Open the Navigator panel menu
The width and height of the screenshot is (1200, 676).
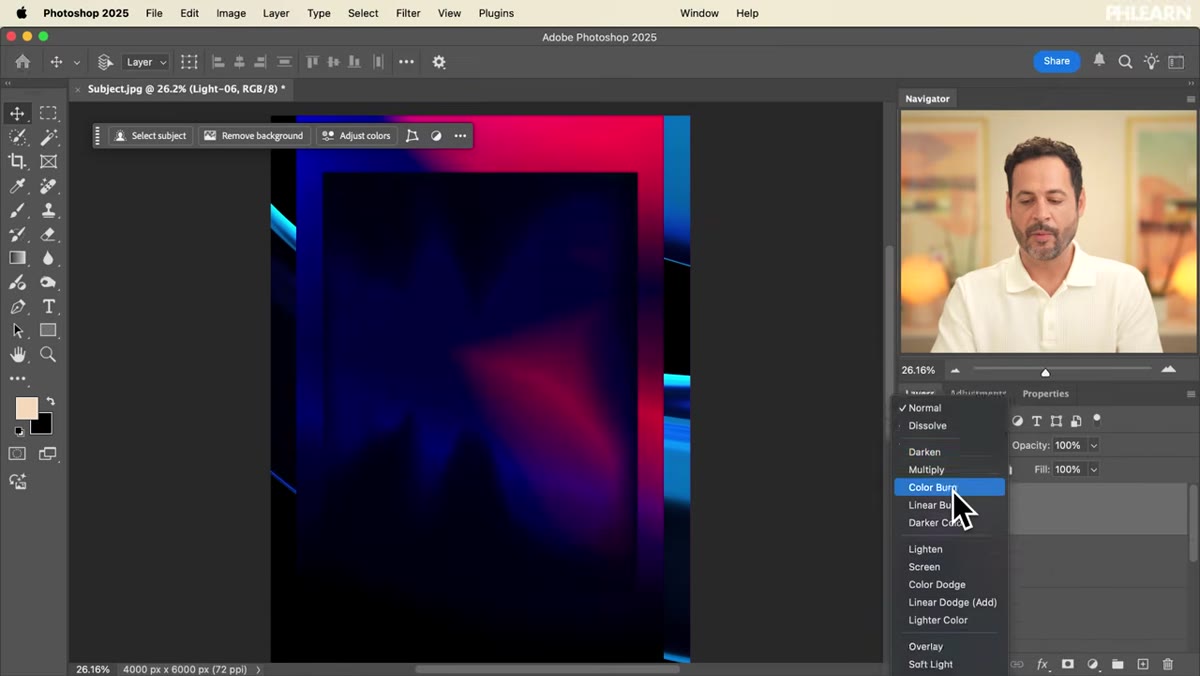1190,99
